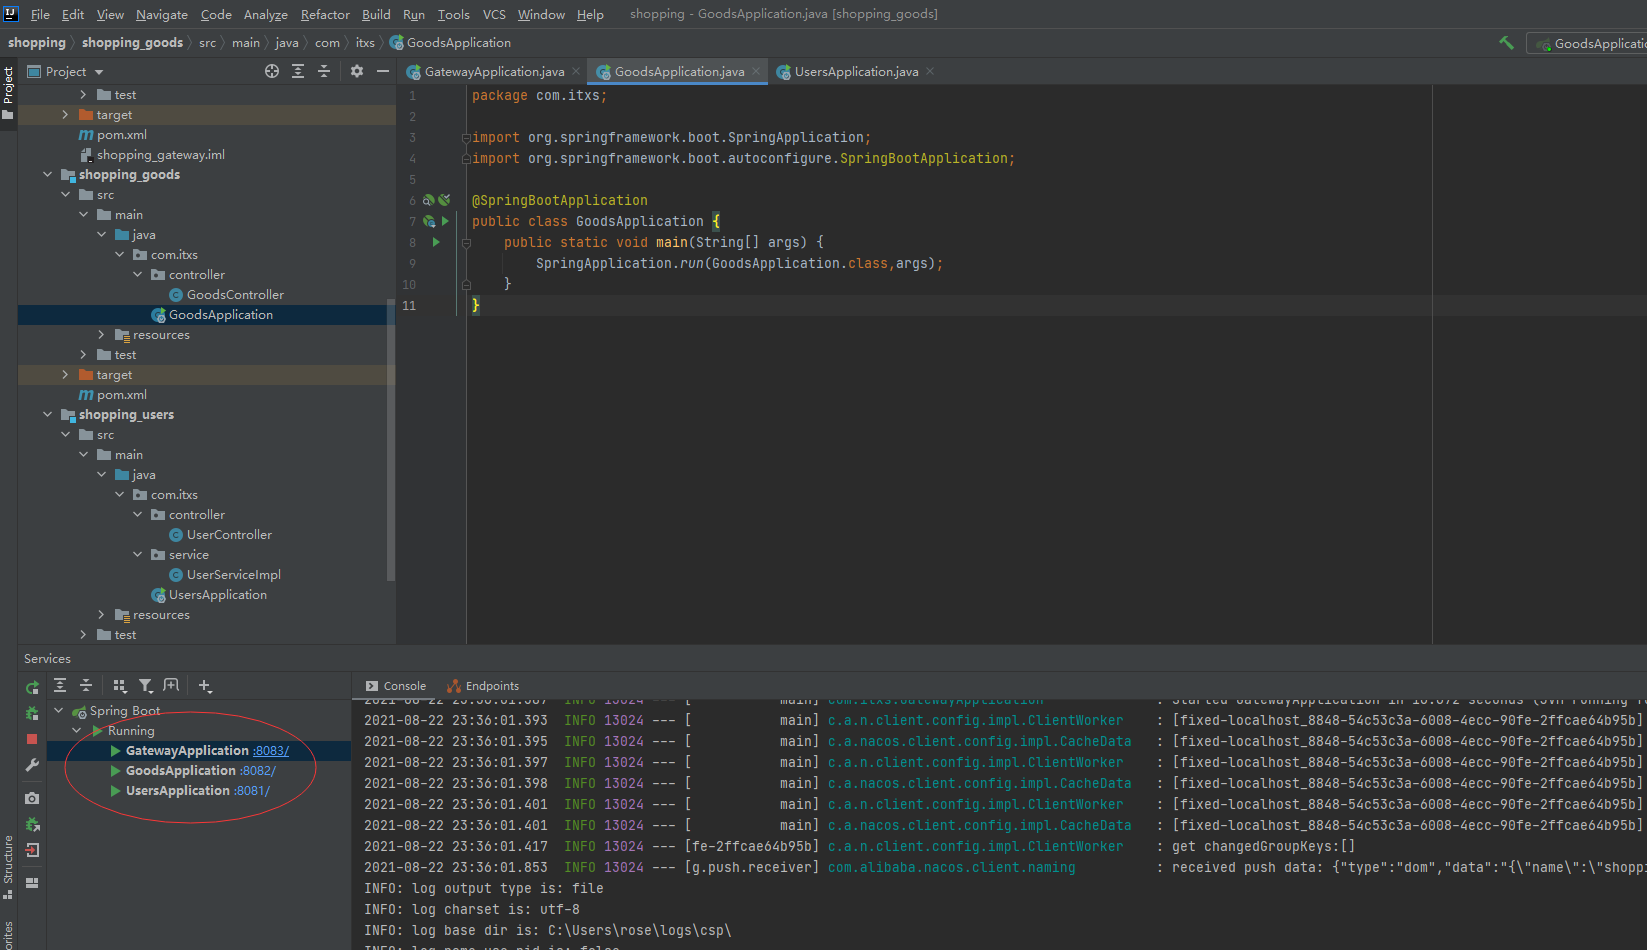The image size is (1647, 950).
Task: Click the add service plus icon
Action: point(205,685)
